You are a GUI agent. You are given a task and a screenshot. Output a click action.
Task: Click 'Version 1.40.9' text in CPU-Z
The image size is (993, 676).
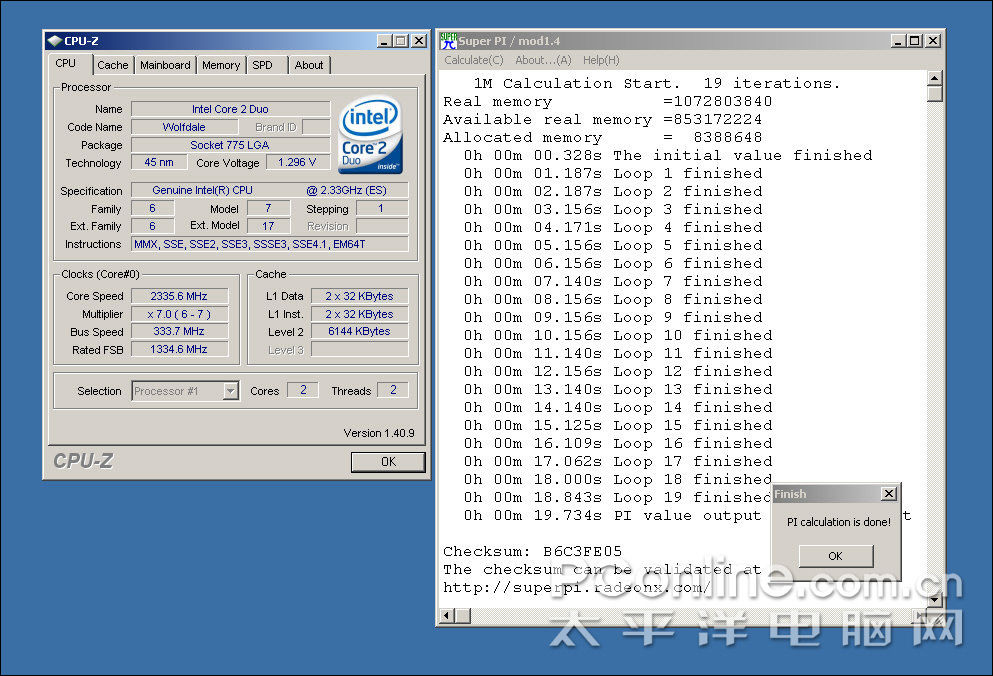pos(379,433)
